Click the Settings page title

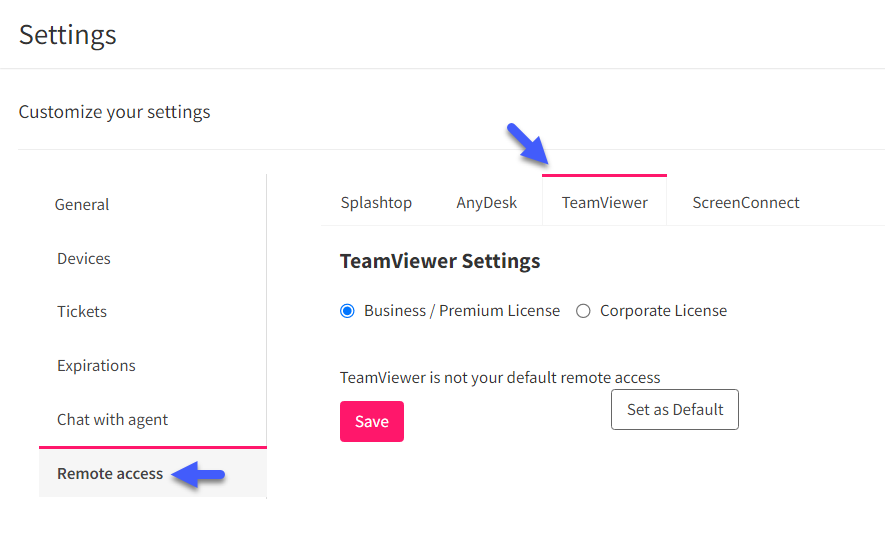(x=68, y=35)
